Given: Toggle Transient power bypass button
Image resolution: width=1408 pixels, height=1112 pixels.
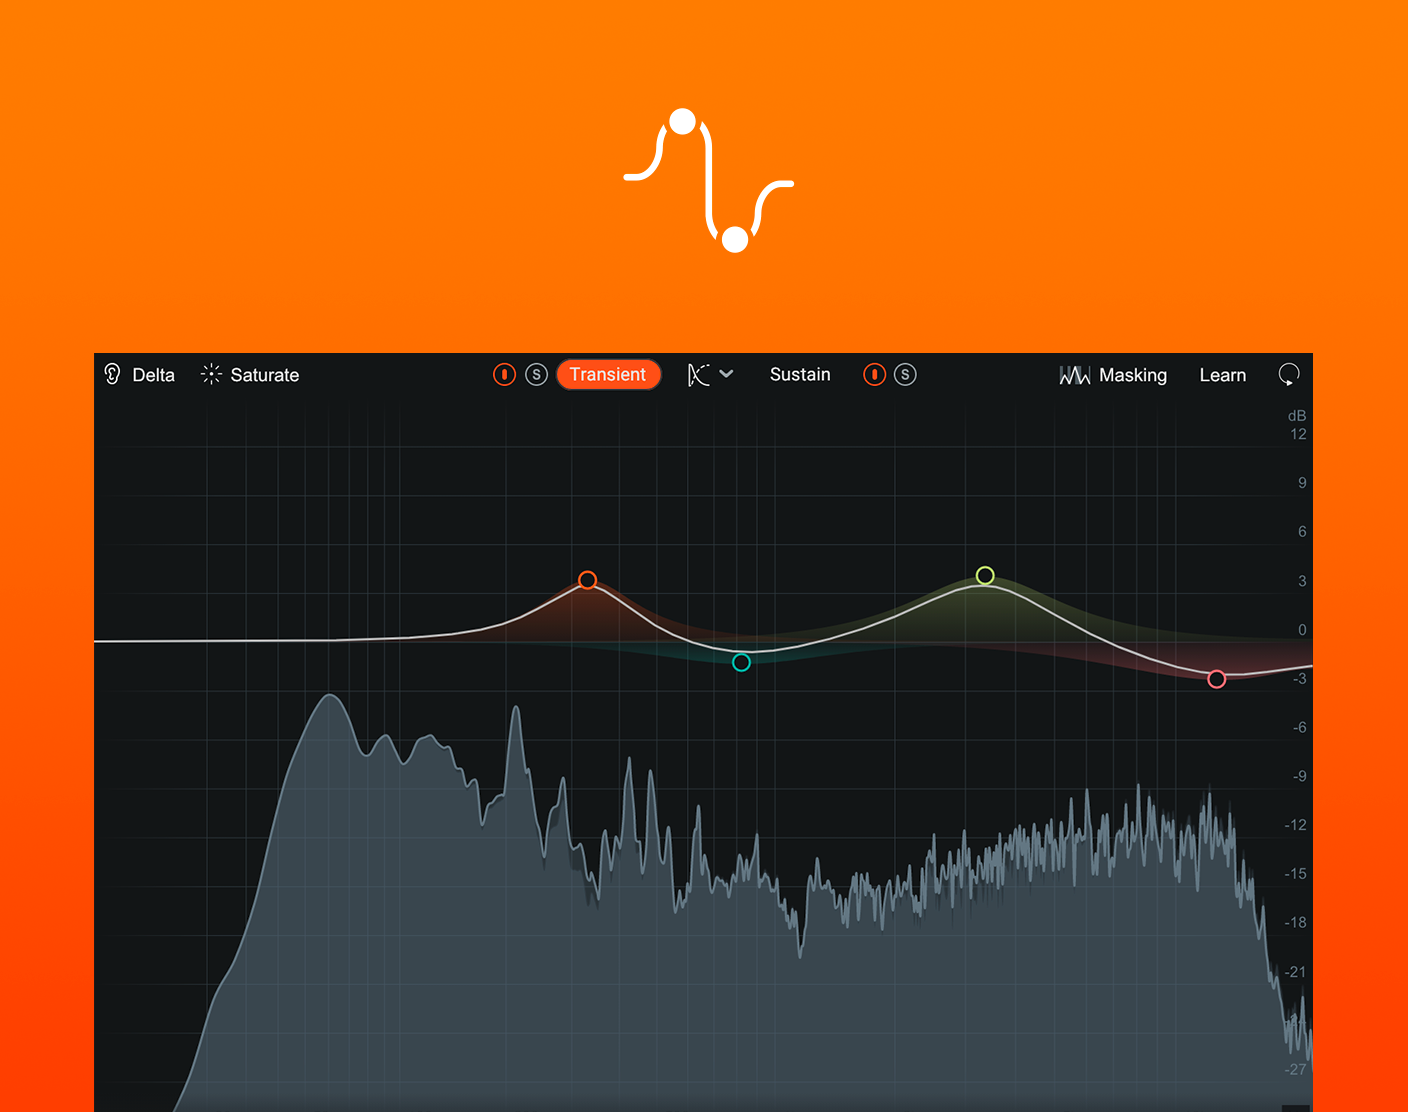Looking at the screenshot, I should click(x=505, y=375).
